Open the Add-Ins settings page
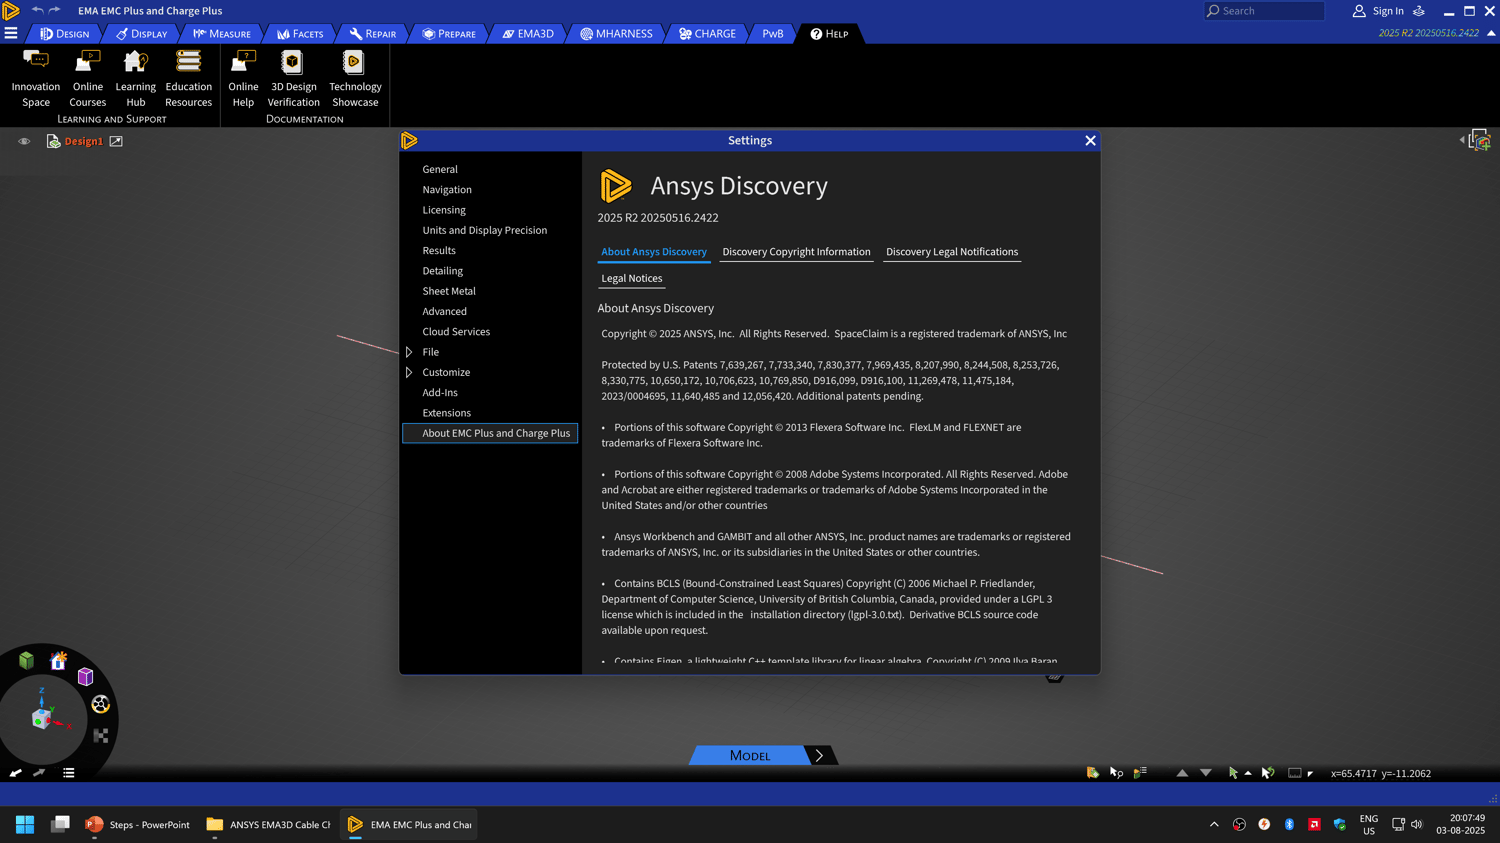 point(440,393)
